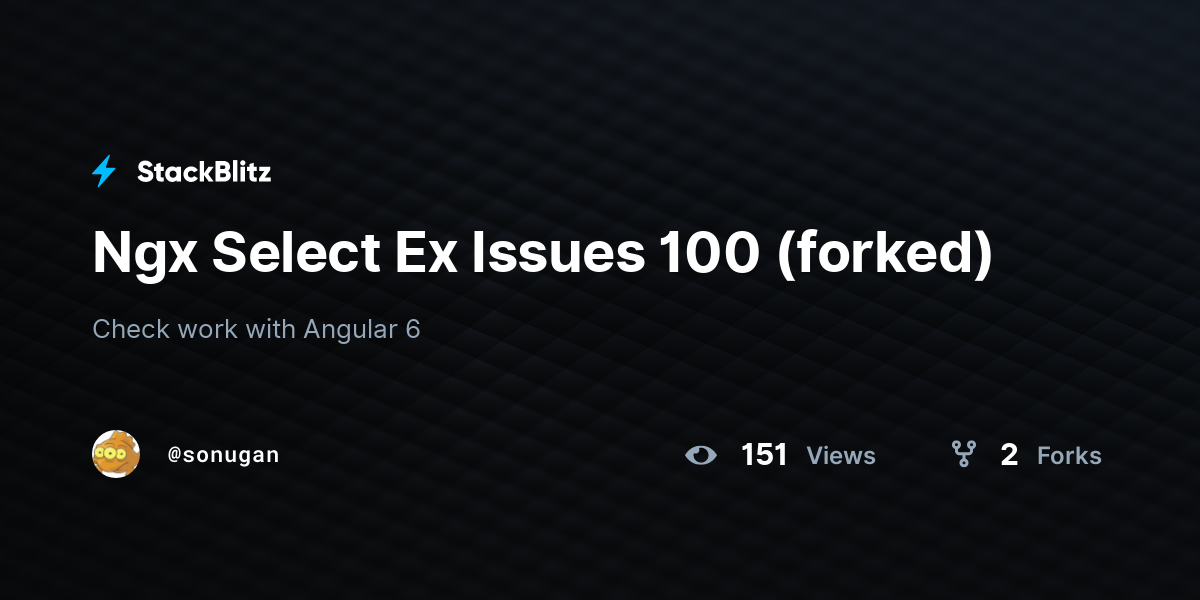1200x600 pixels.
Task: Click the number 100 in the title
Action: tap(709, 253)
